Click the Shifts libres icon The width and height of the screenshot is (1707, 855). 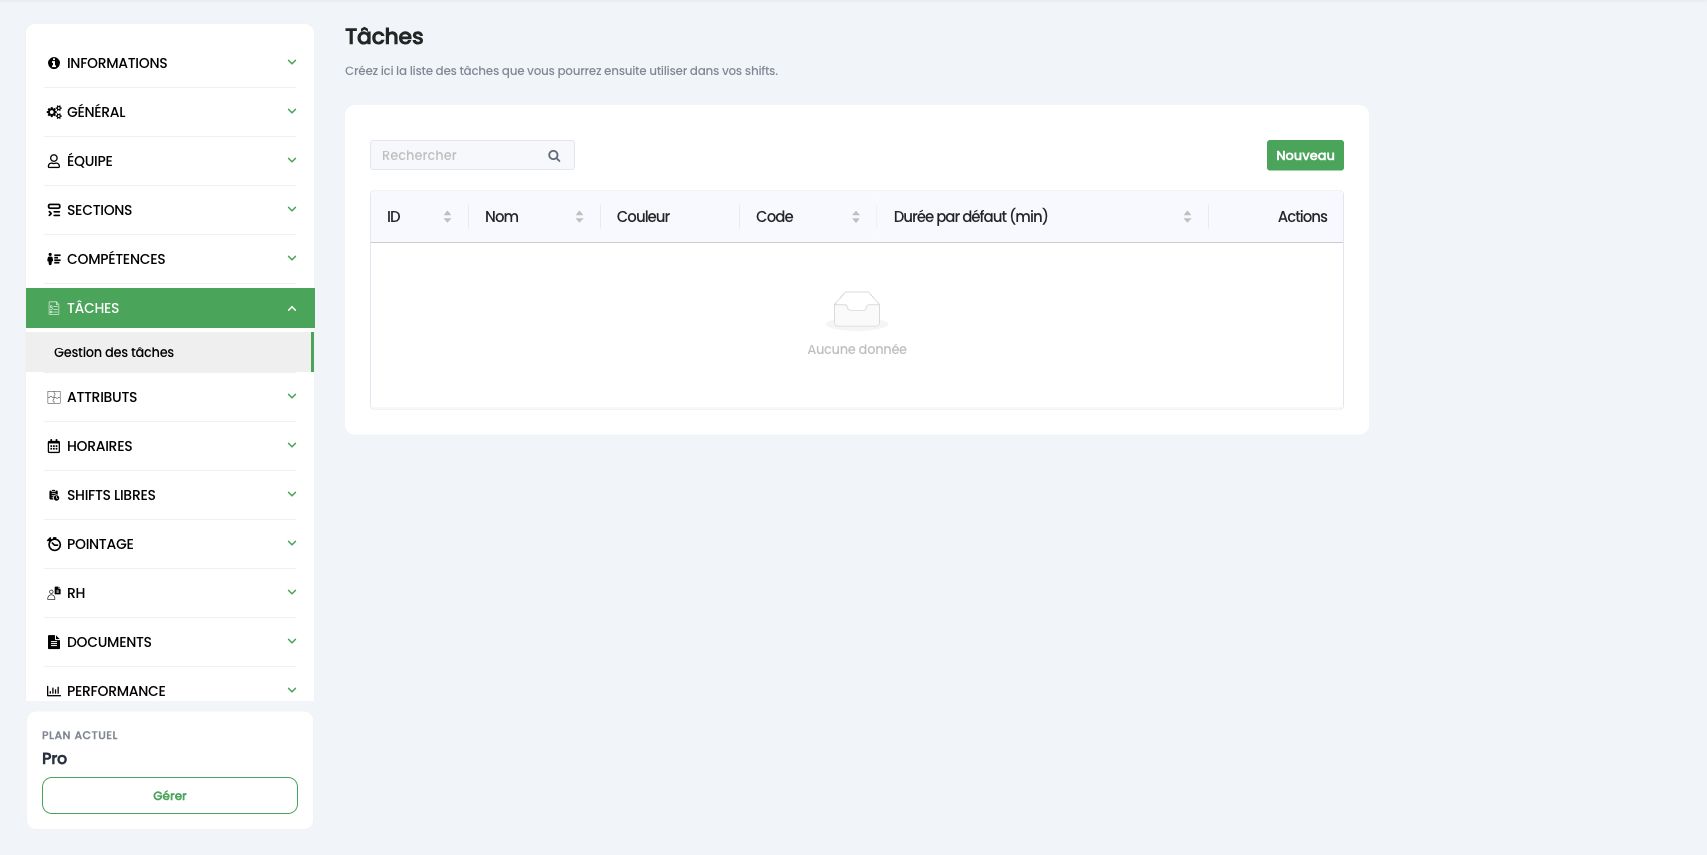pyautogui.click(x=54, y=495)
